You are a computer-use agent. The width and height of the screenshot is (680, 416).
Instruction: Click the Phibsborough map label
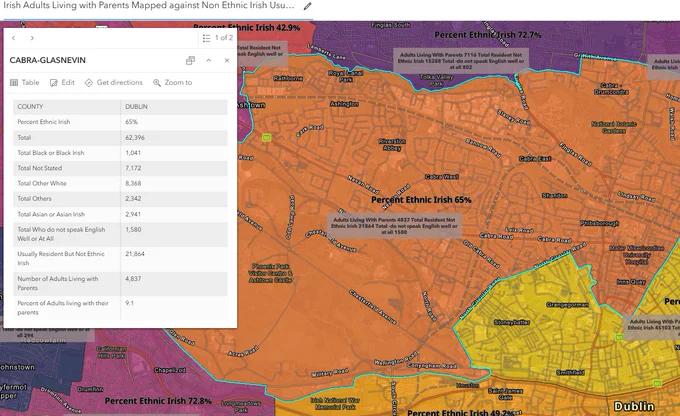[x=599, y=223]
